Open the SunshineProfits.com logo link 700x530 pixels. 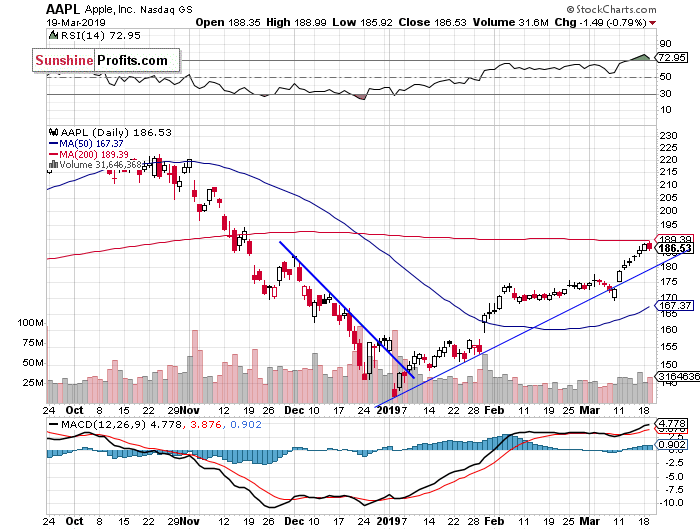click(106, 60)
